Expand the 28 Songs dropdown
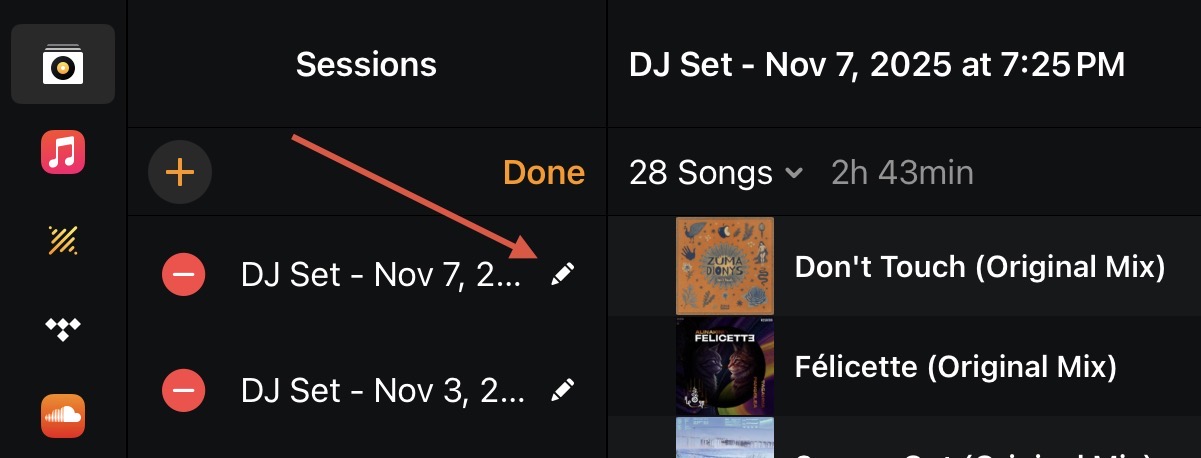 [x=716, y=173]
